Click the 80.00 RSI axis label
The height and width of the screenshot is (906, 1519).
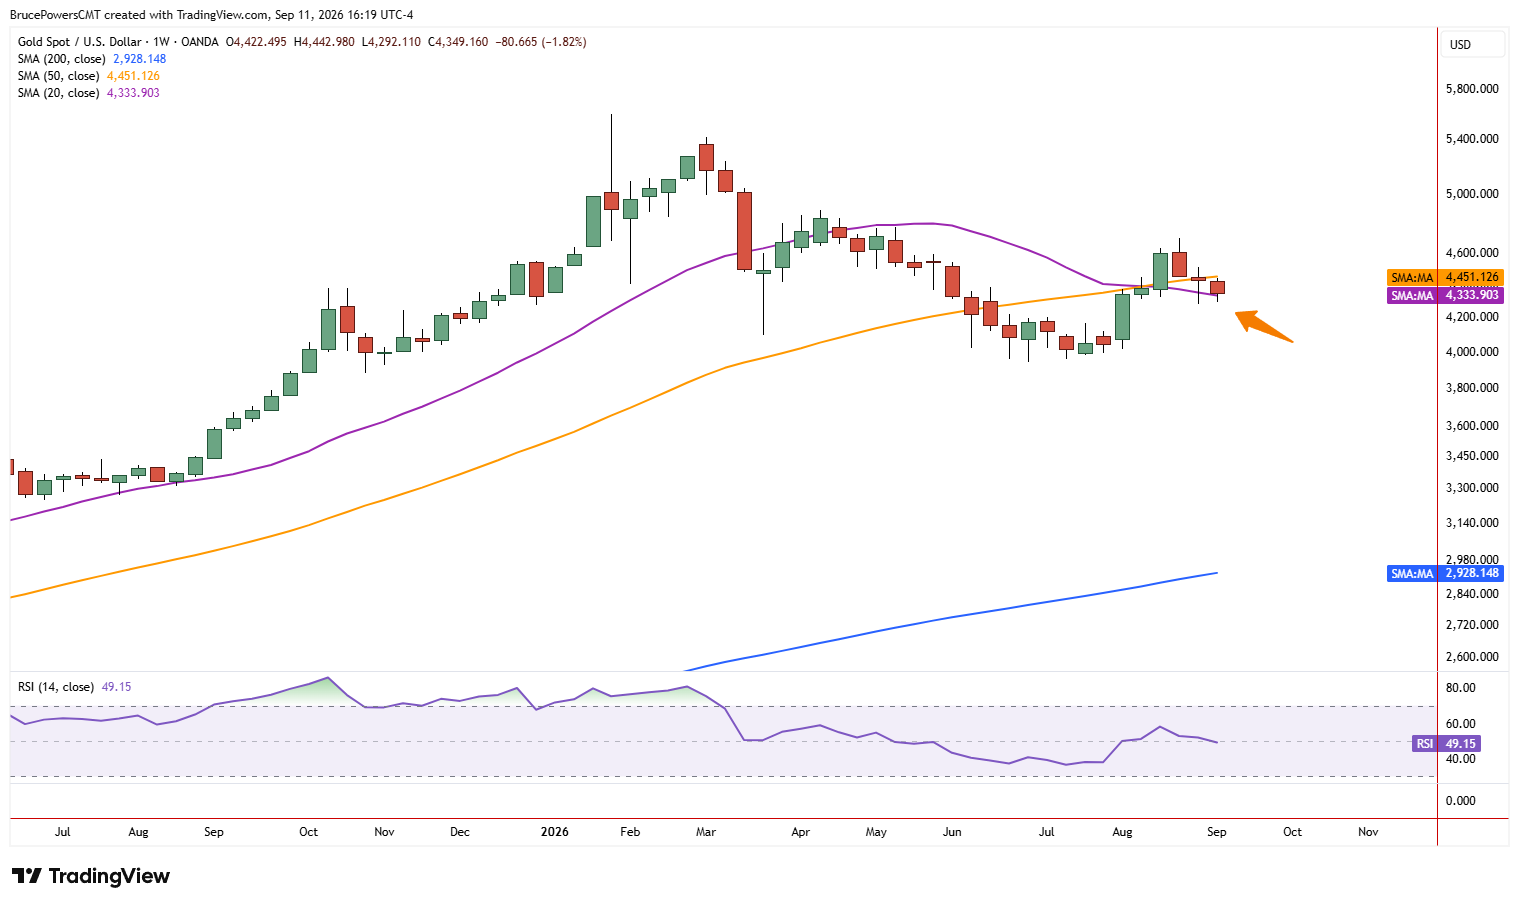(1461, 688)
